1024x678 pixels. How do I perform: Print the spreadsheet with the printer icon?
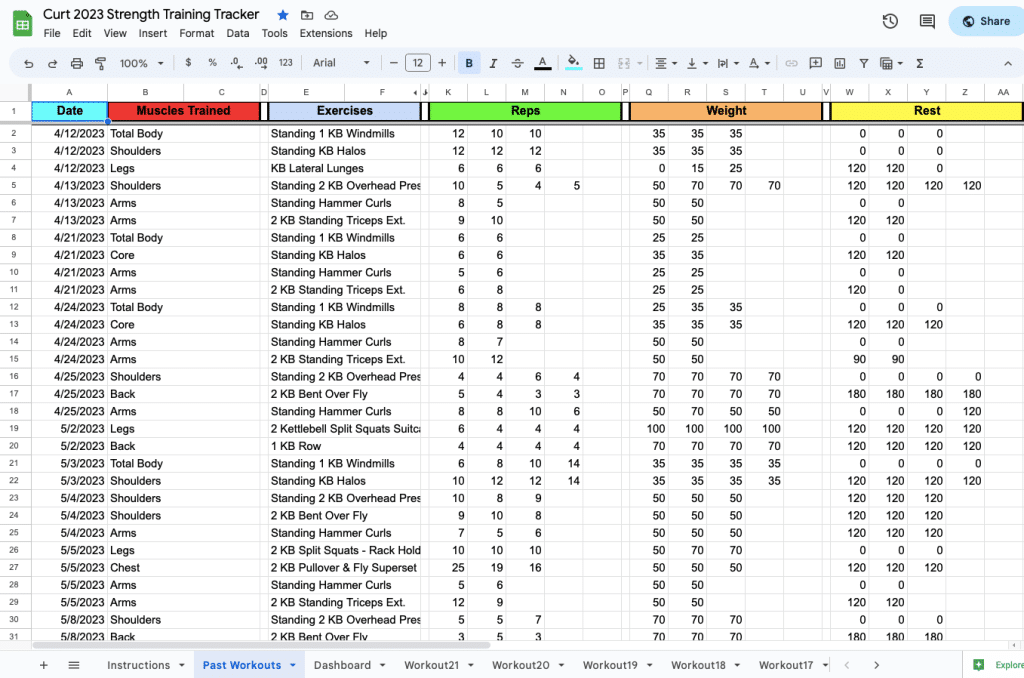tap(77, 63)
